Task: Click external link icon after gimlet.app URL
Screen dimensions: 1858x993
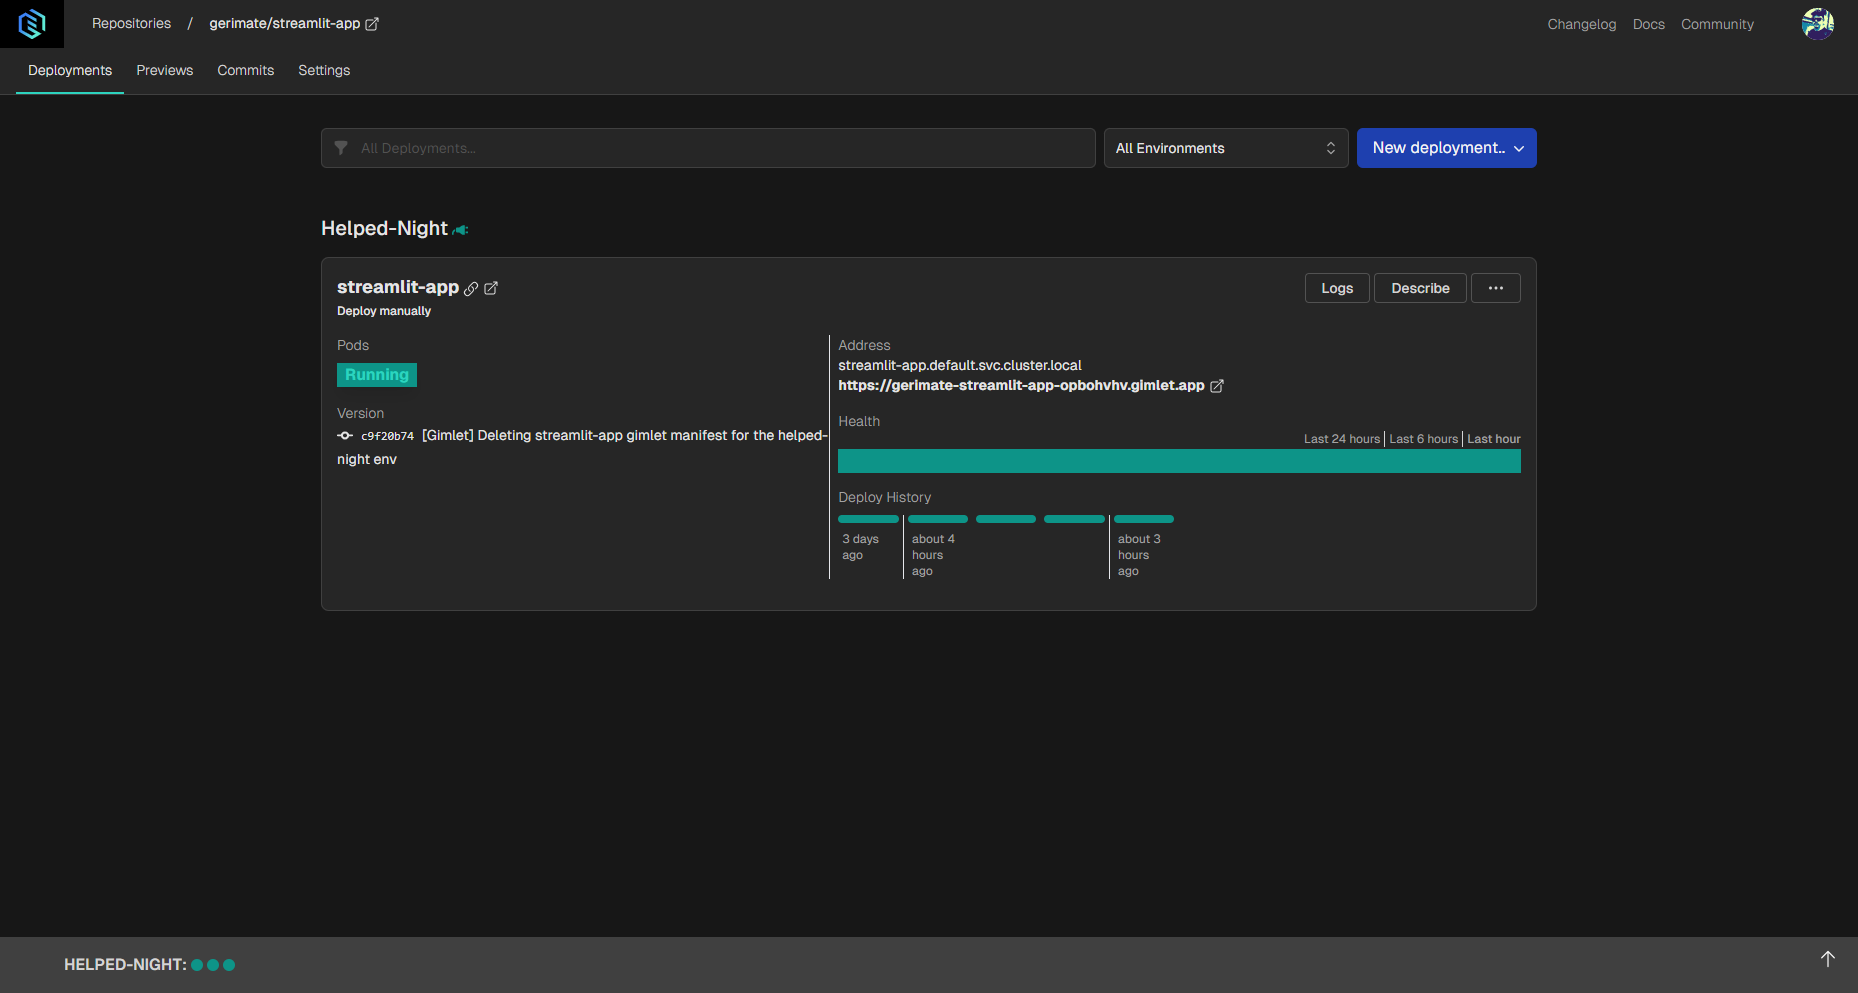Action: click(1217, 386)
